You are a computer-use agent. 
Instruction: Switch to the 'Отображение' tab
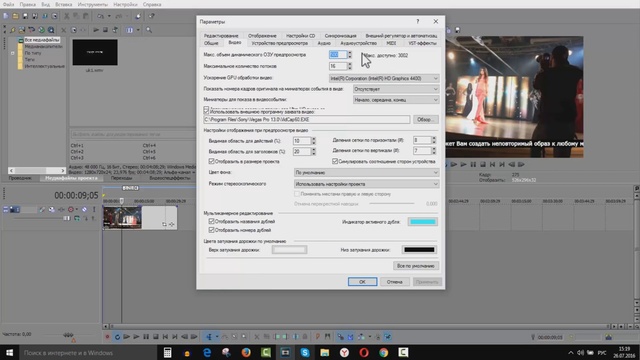click(x=262, y=36)
